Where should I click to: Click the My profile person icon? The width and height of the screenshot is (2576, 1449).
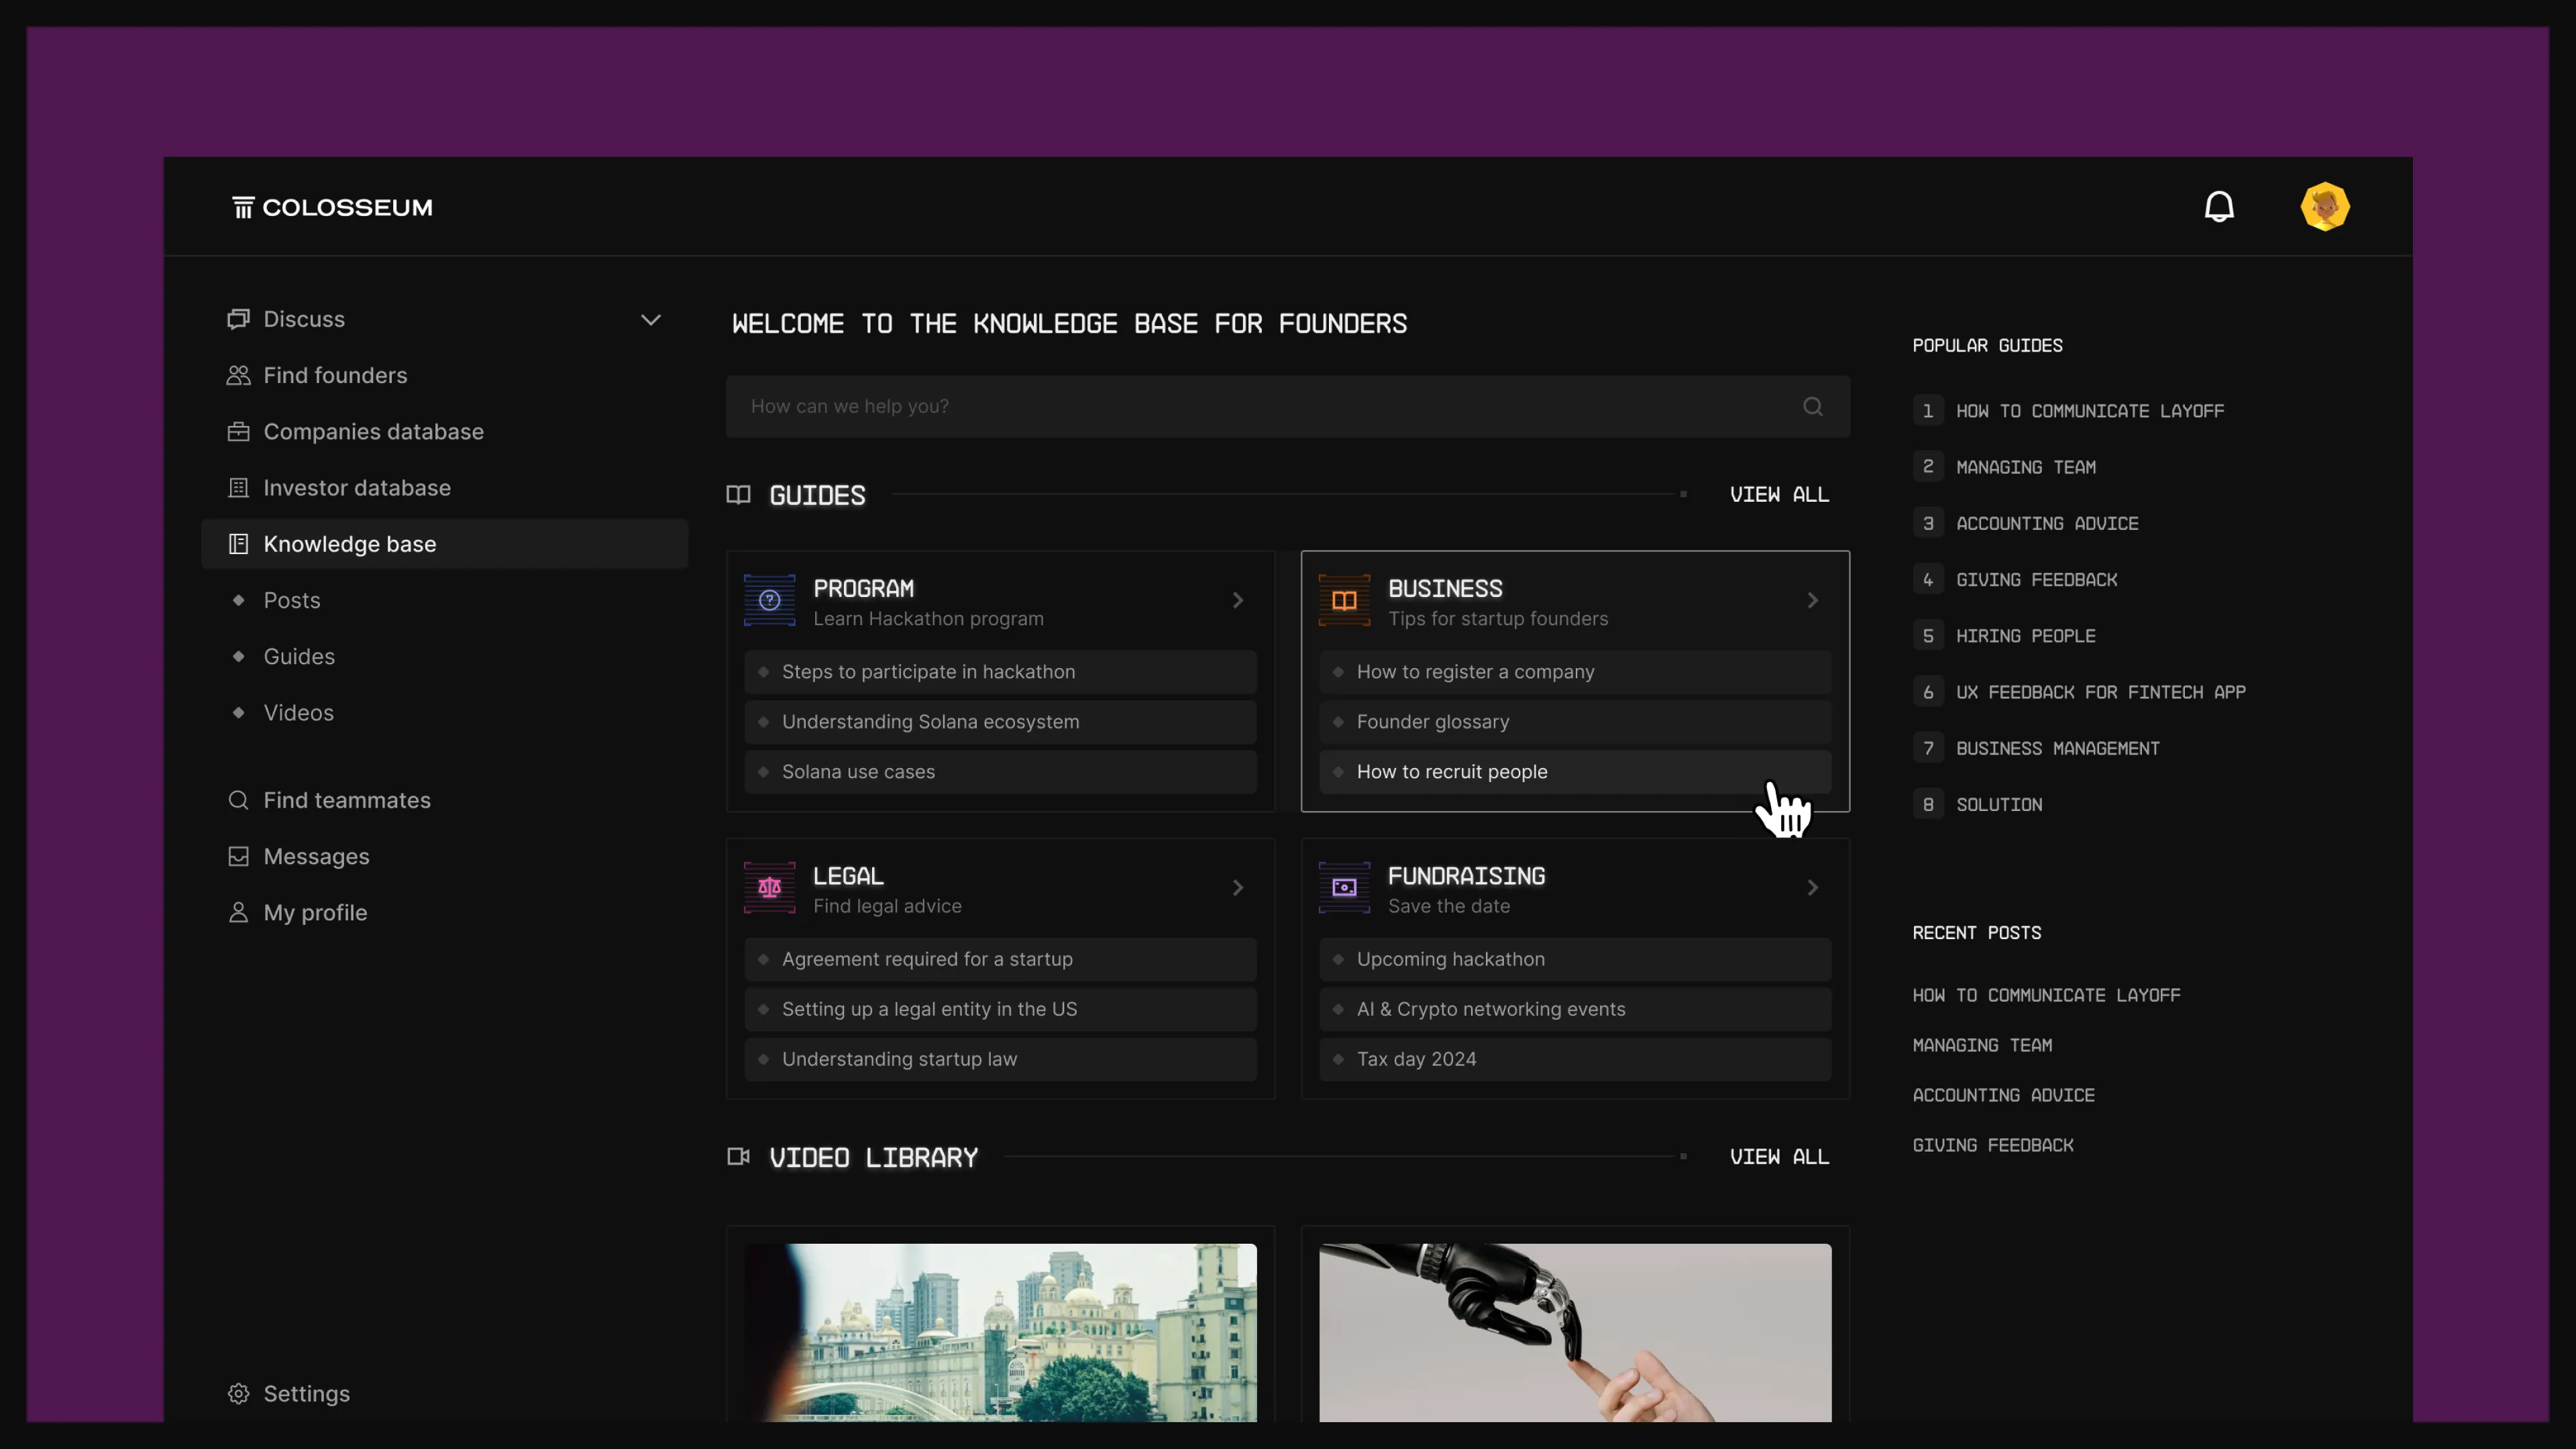click(238, 912)
